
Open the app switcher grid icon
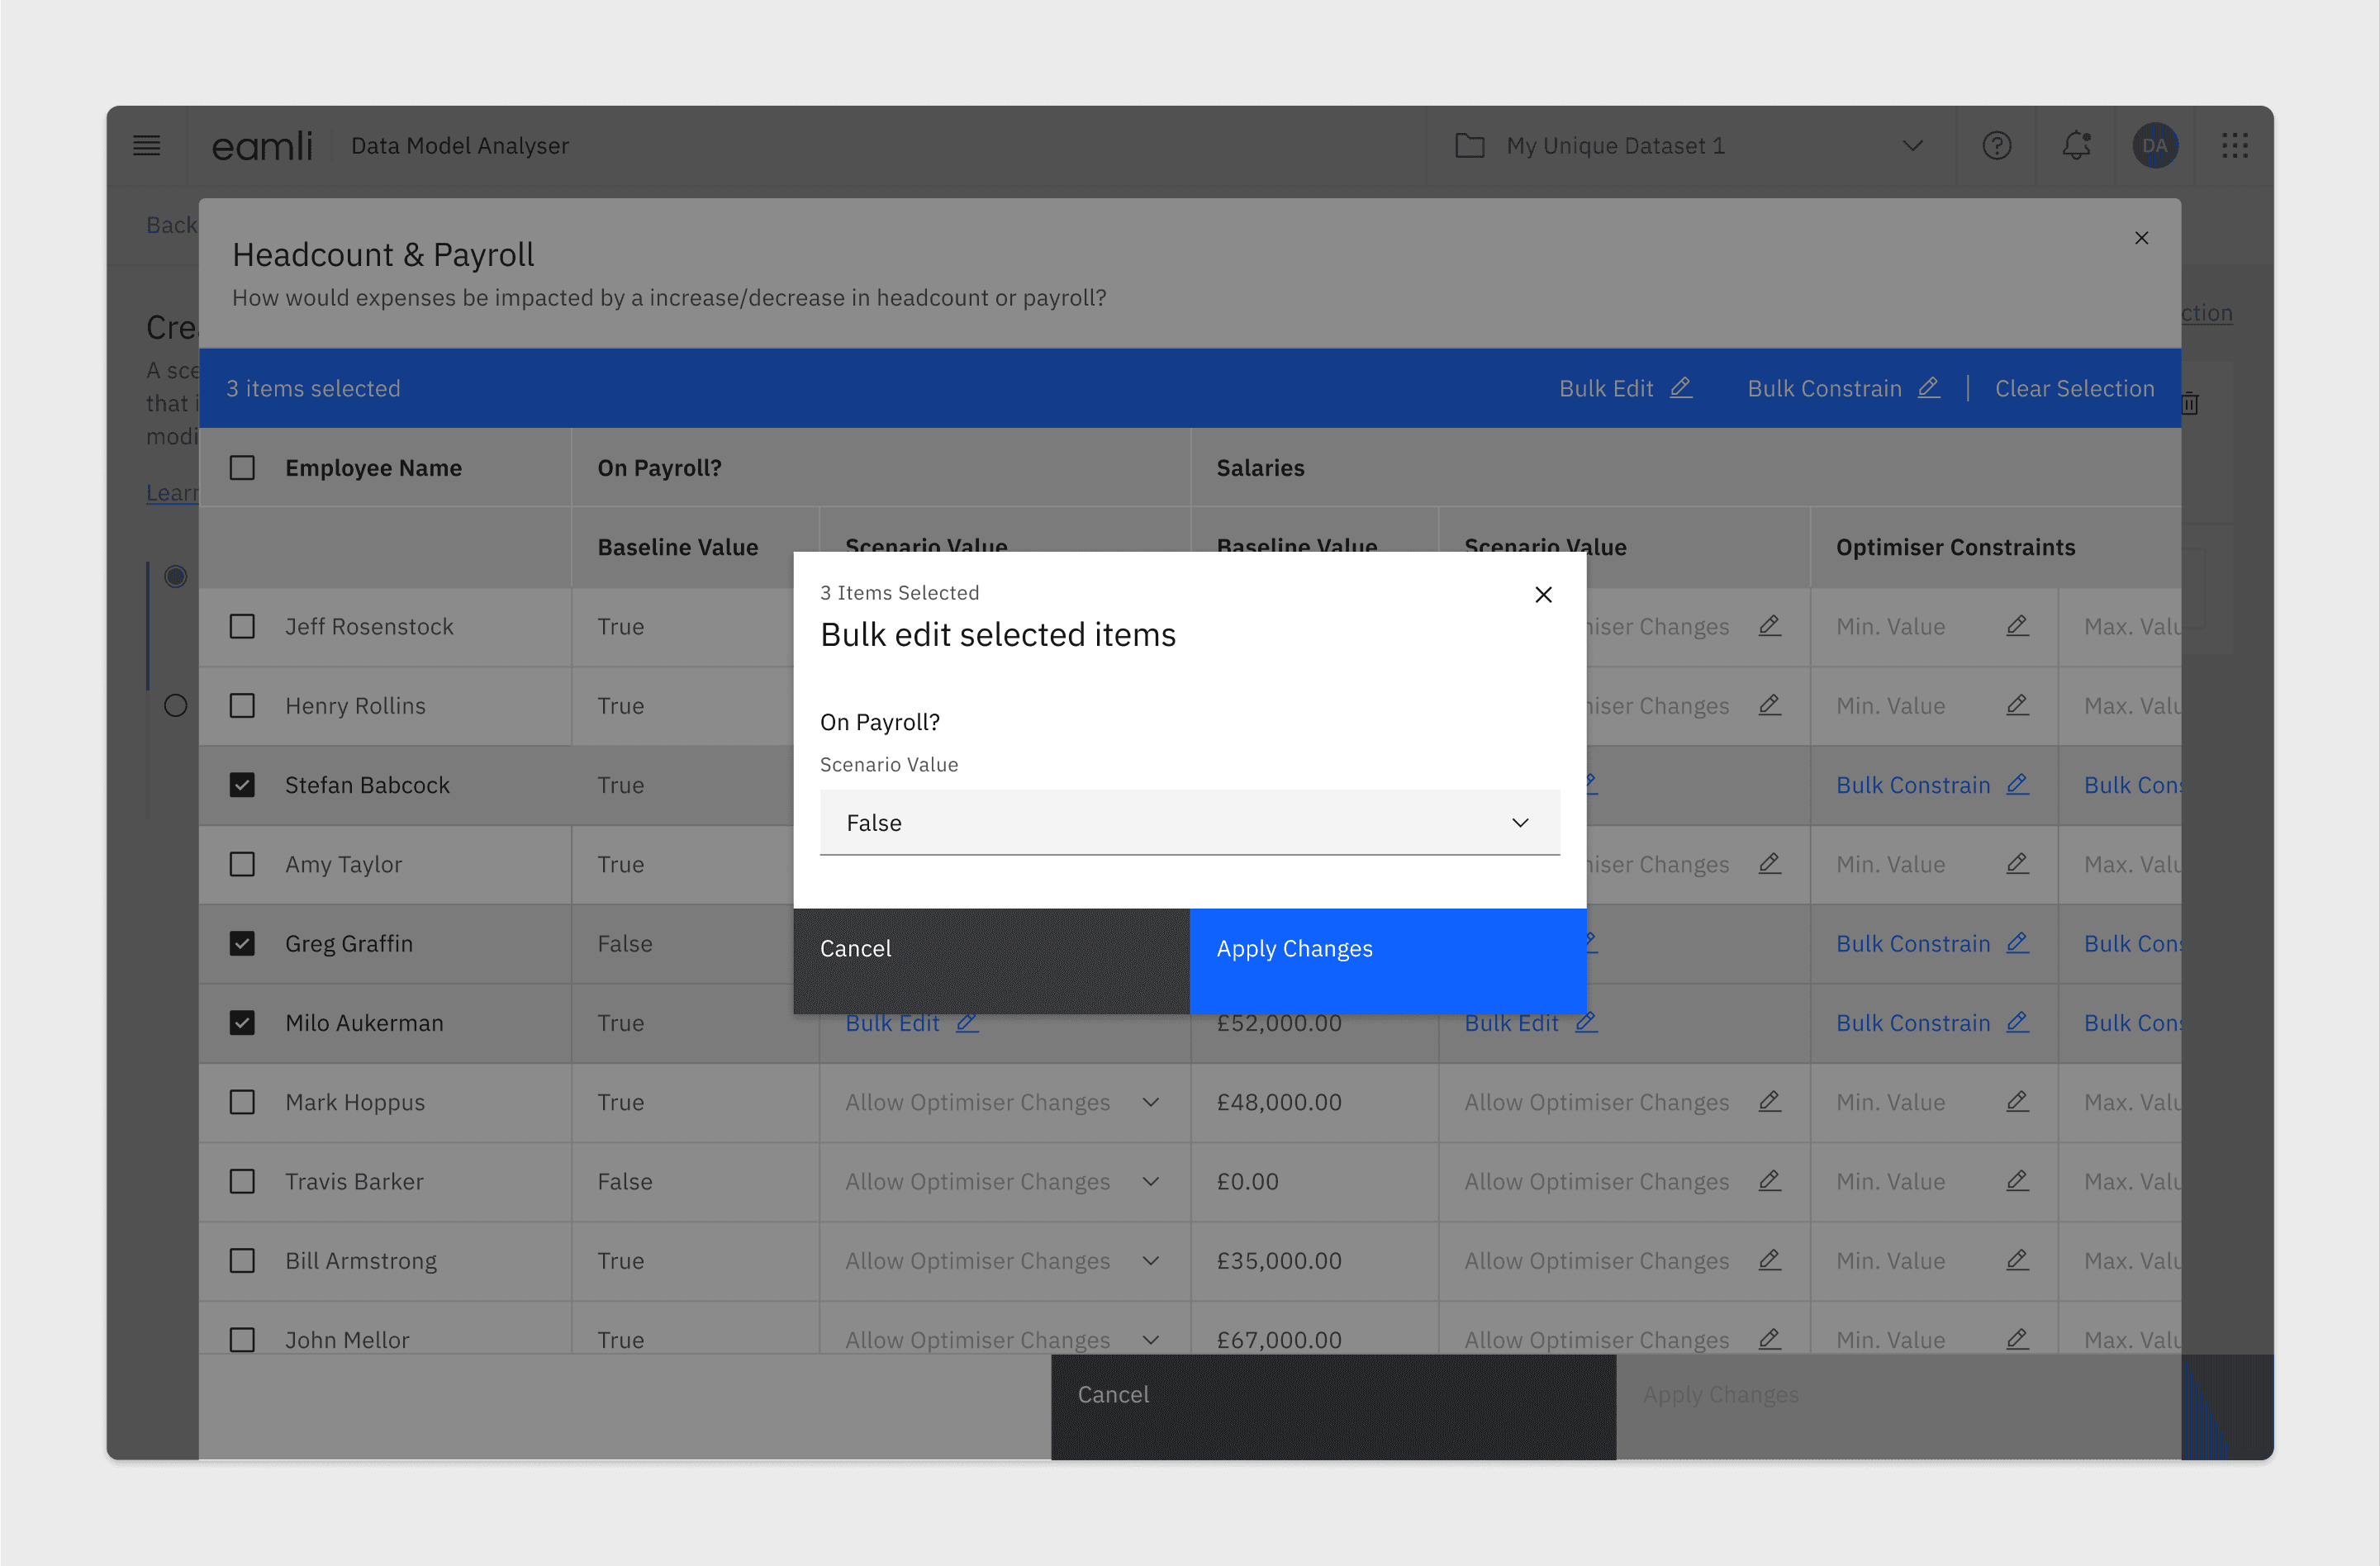pos(2234,146)
